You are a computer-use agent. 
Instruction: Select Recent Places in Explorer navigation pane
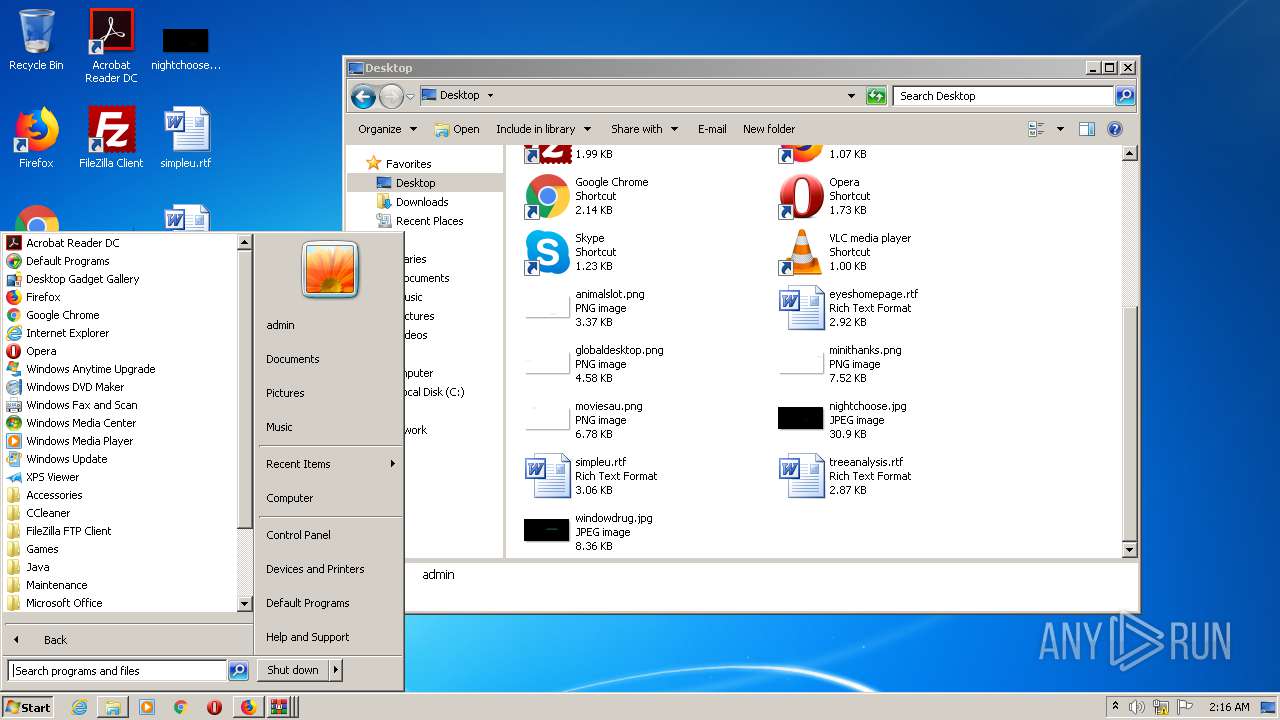429,221
